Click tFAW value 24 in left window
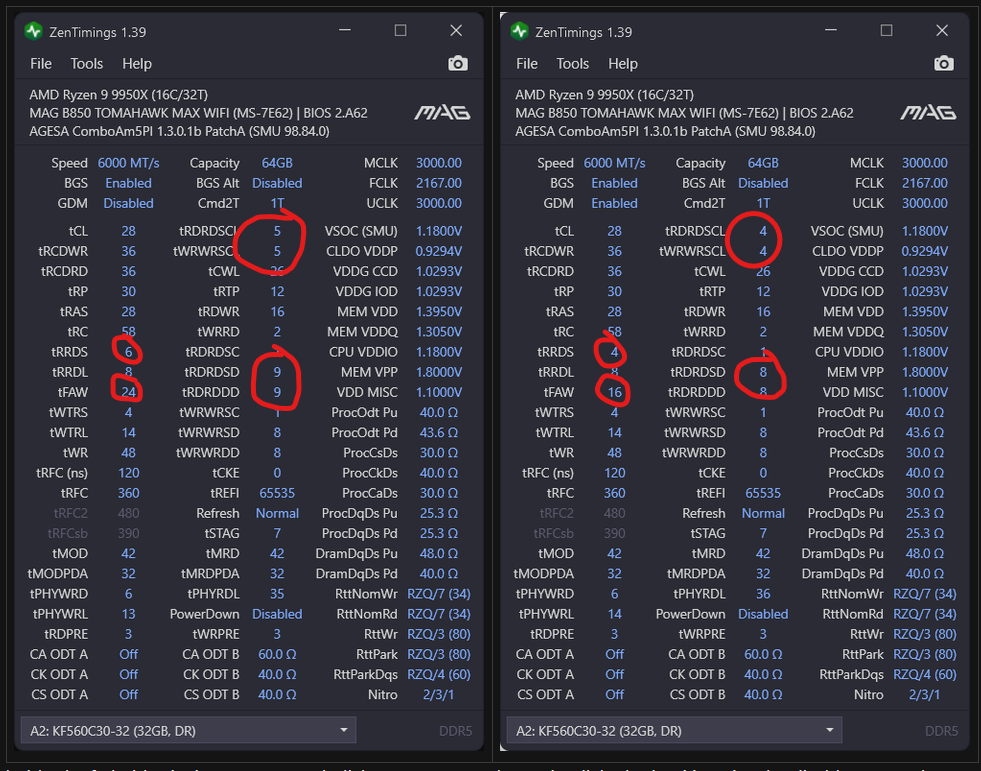Screen dimensions: 981x771 [128, 392]
